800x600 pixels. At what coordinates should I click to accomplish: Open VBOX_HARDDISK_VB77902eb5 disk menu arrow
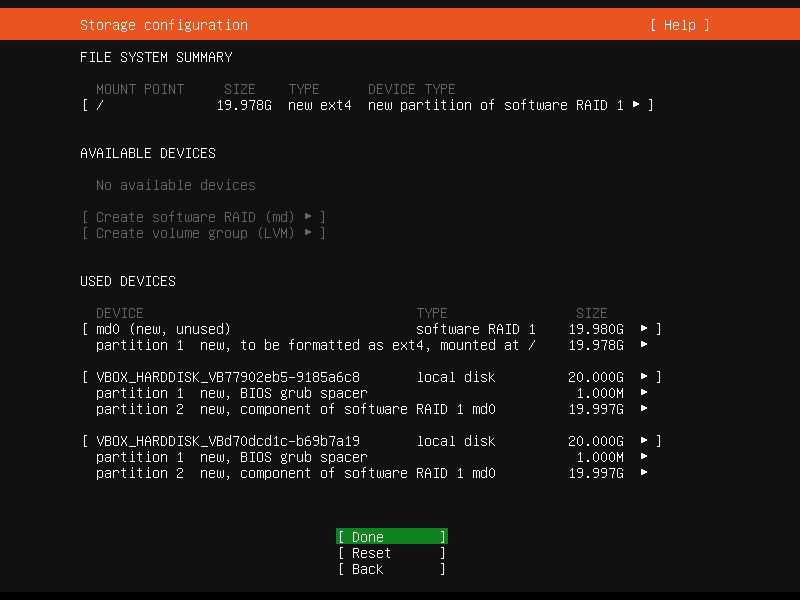coord(644,377)
